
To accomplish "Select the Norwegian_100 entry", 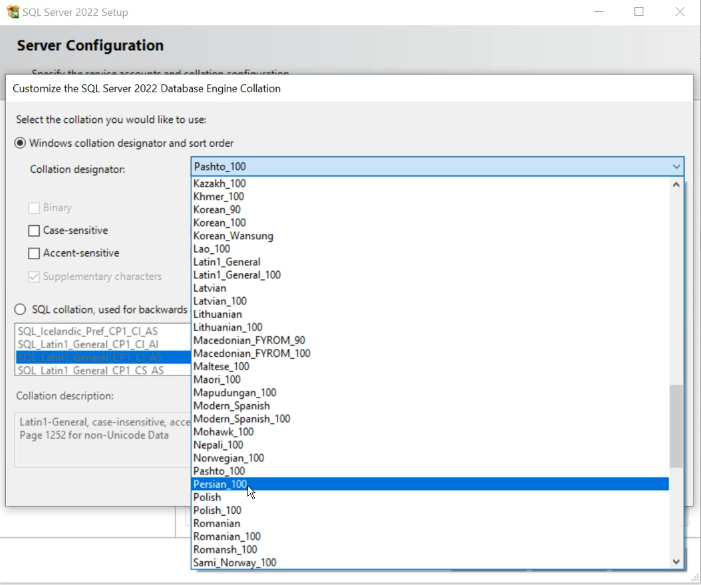I will [430, 458].
